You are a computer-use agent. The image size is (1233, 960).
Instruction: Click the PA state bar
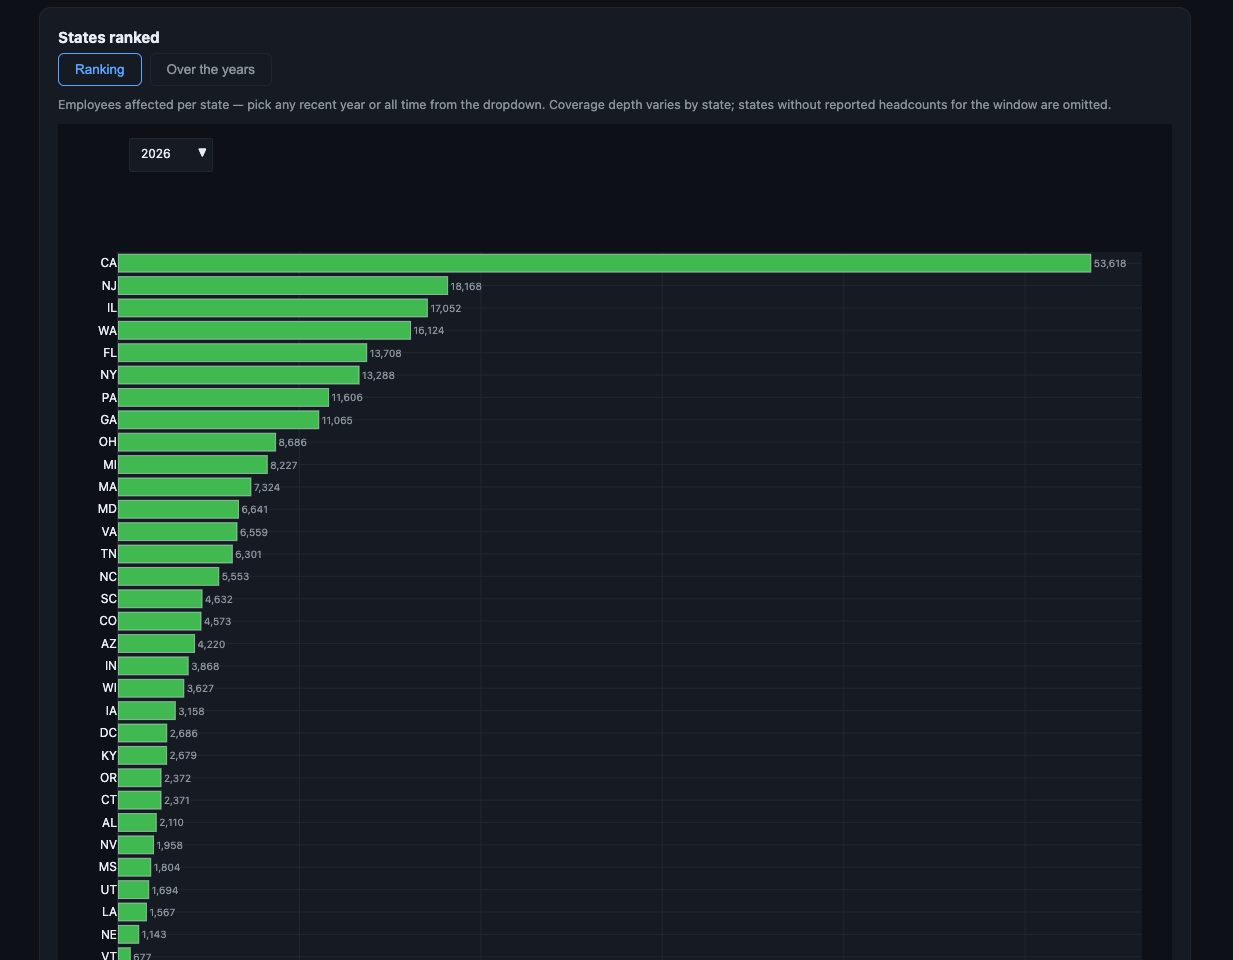[223, 397]
